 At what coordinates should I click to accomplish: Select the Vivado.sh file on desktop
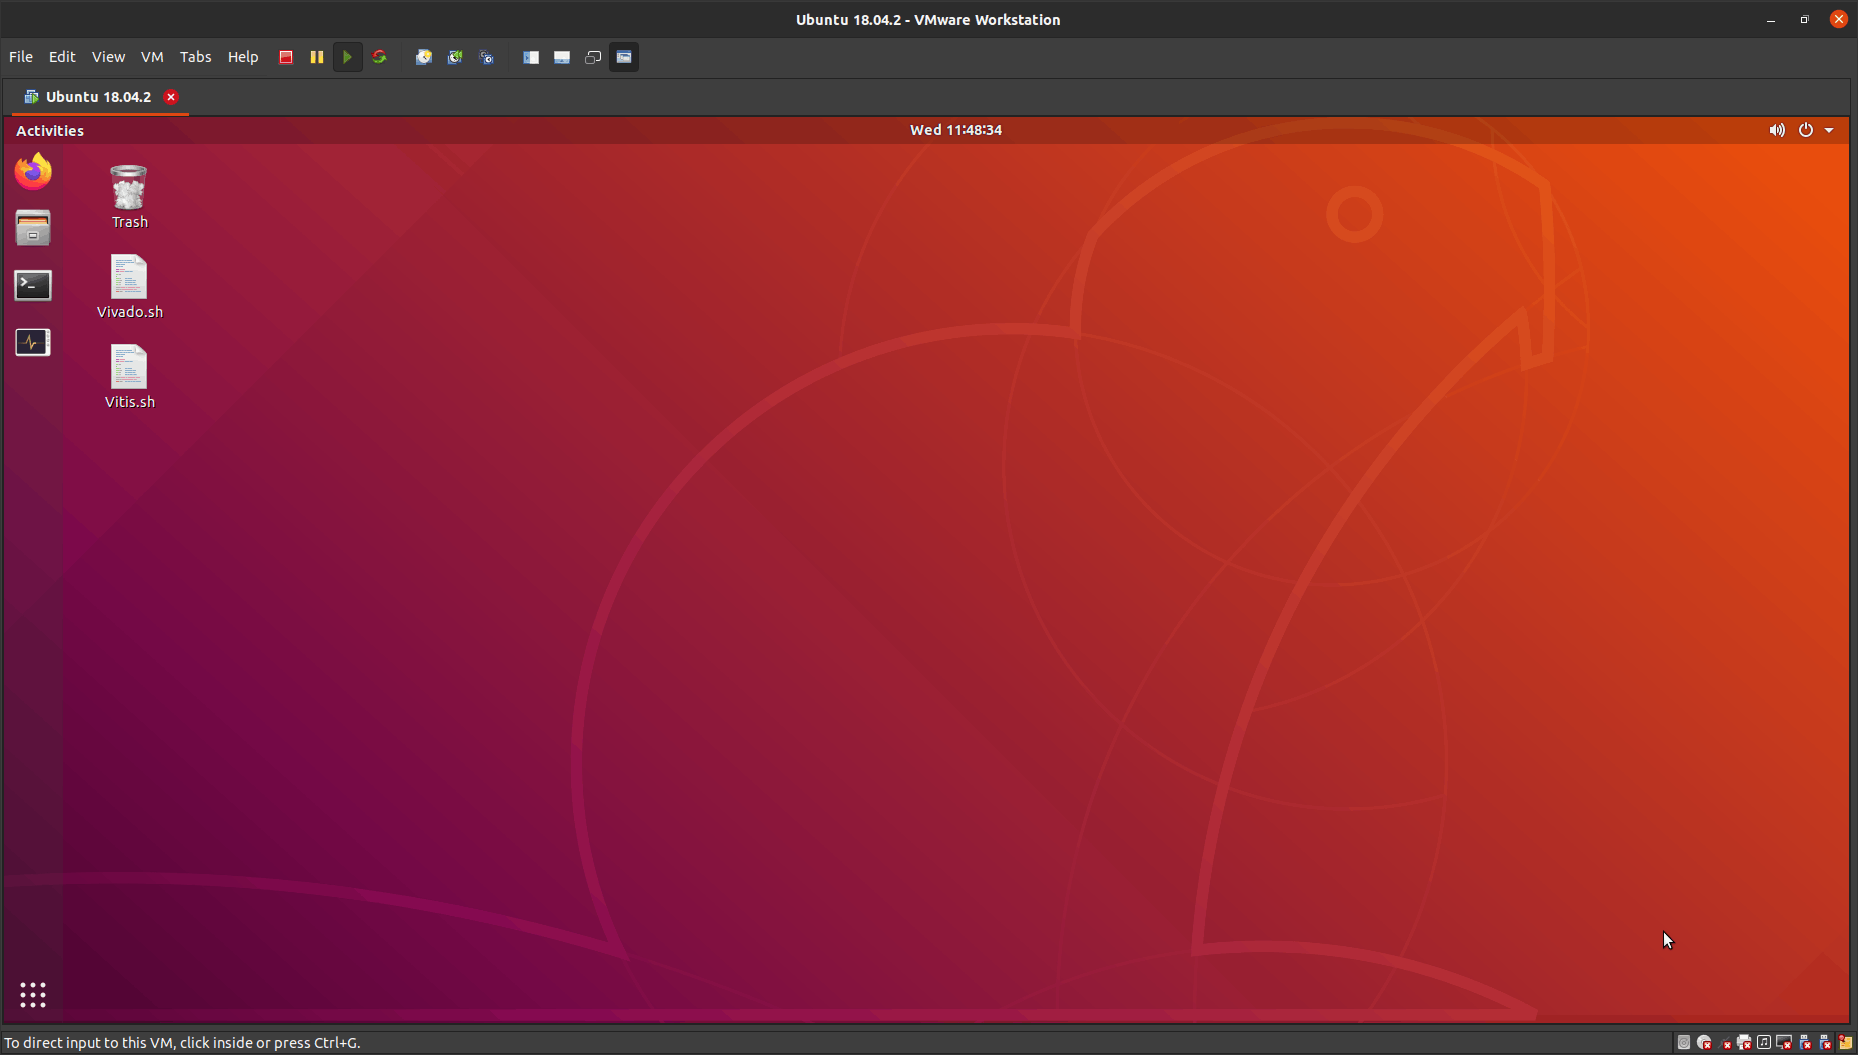[x=129, y=287]
